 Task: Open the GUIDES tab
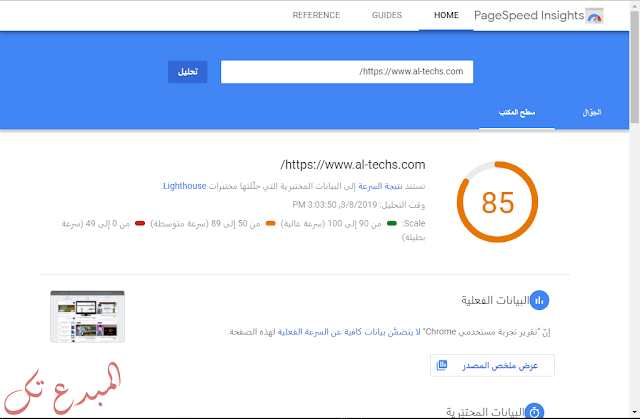tap(386, 16)
